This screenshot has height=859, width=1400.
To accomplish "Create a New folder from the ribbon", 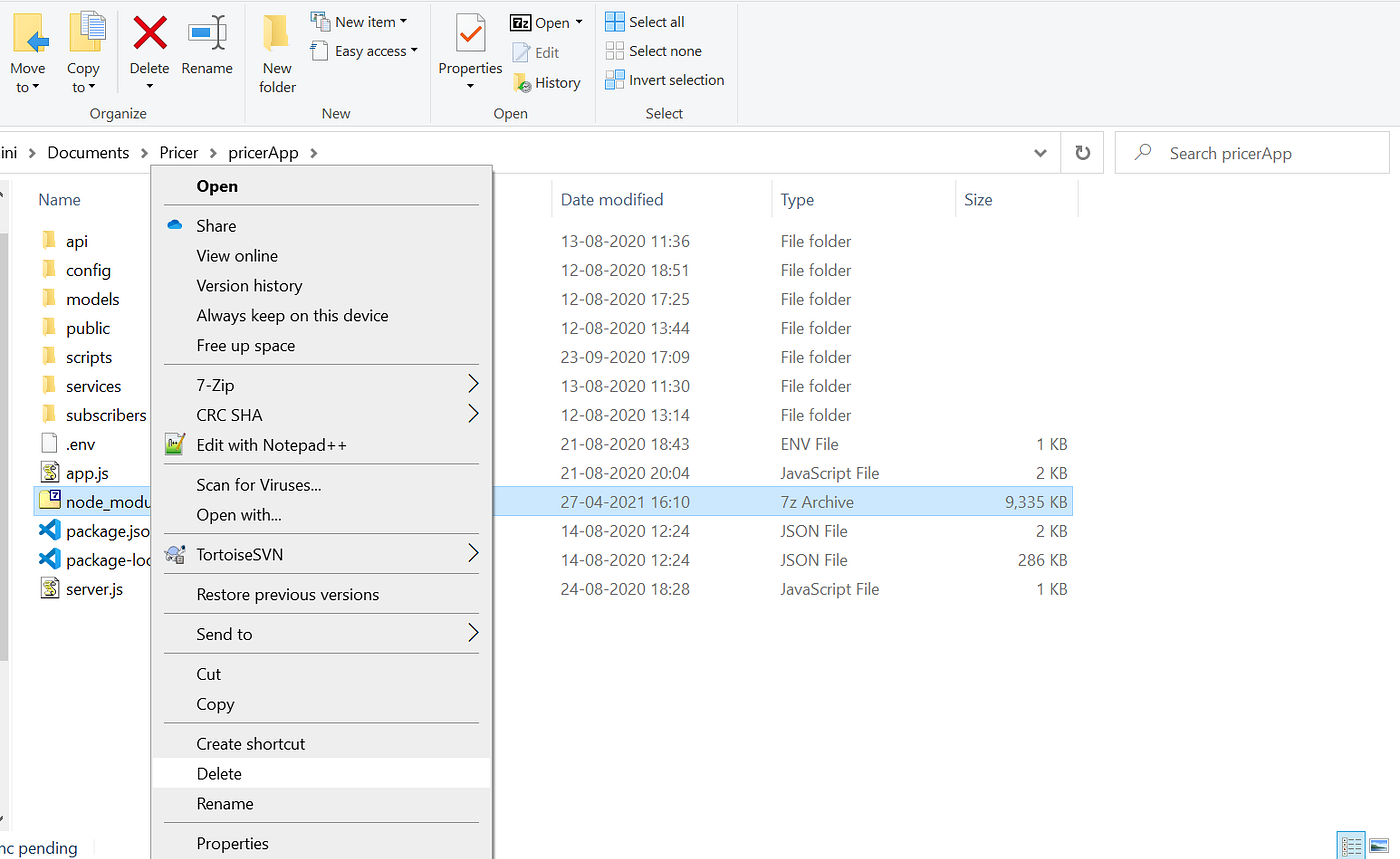I will click(276, 50).
